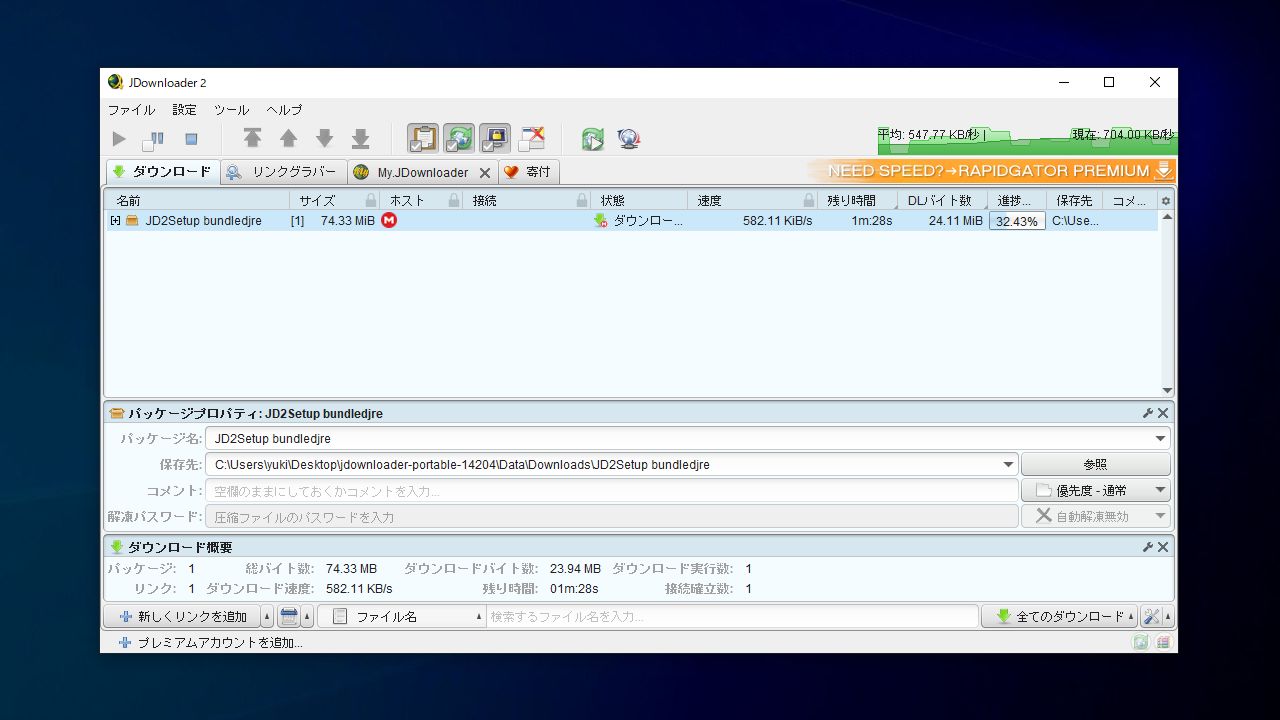
Task: Pause downloads using the pause icon
Action: (154, 139)
